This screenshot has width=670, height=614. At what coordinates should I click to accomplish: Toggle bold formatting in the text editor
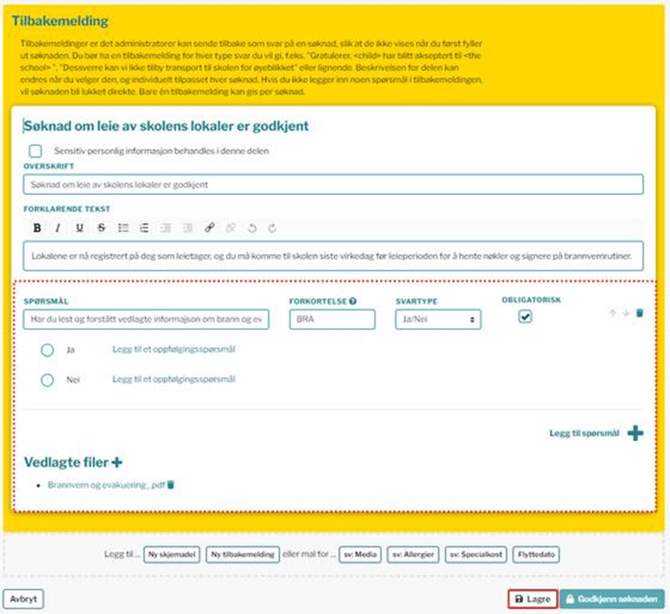(x=37, y=228)
